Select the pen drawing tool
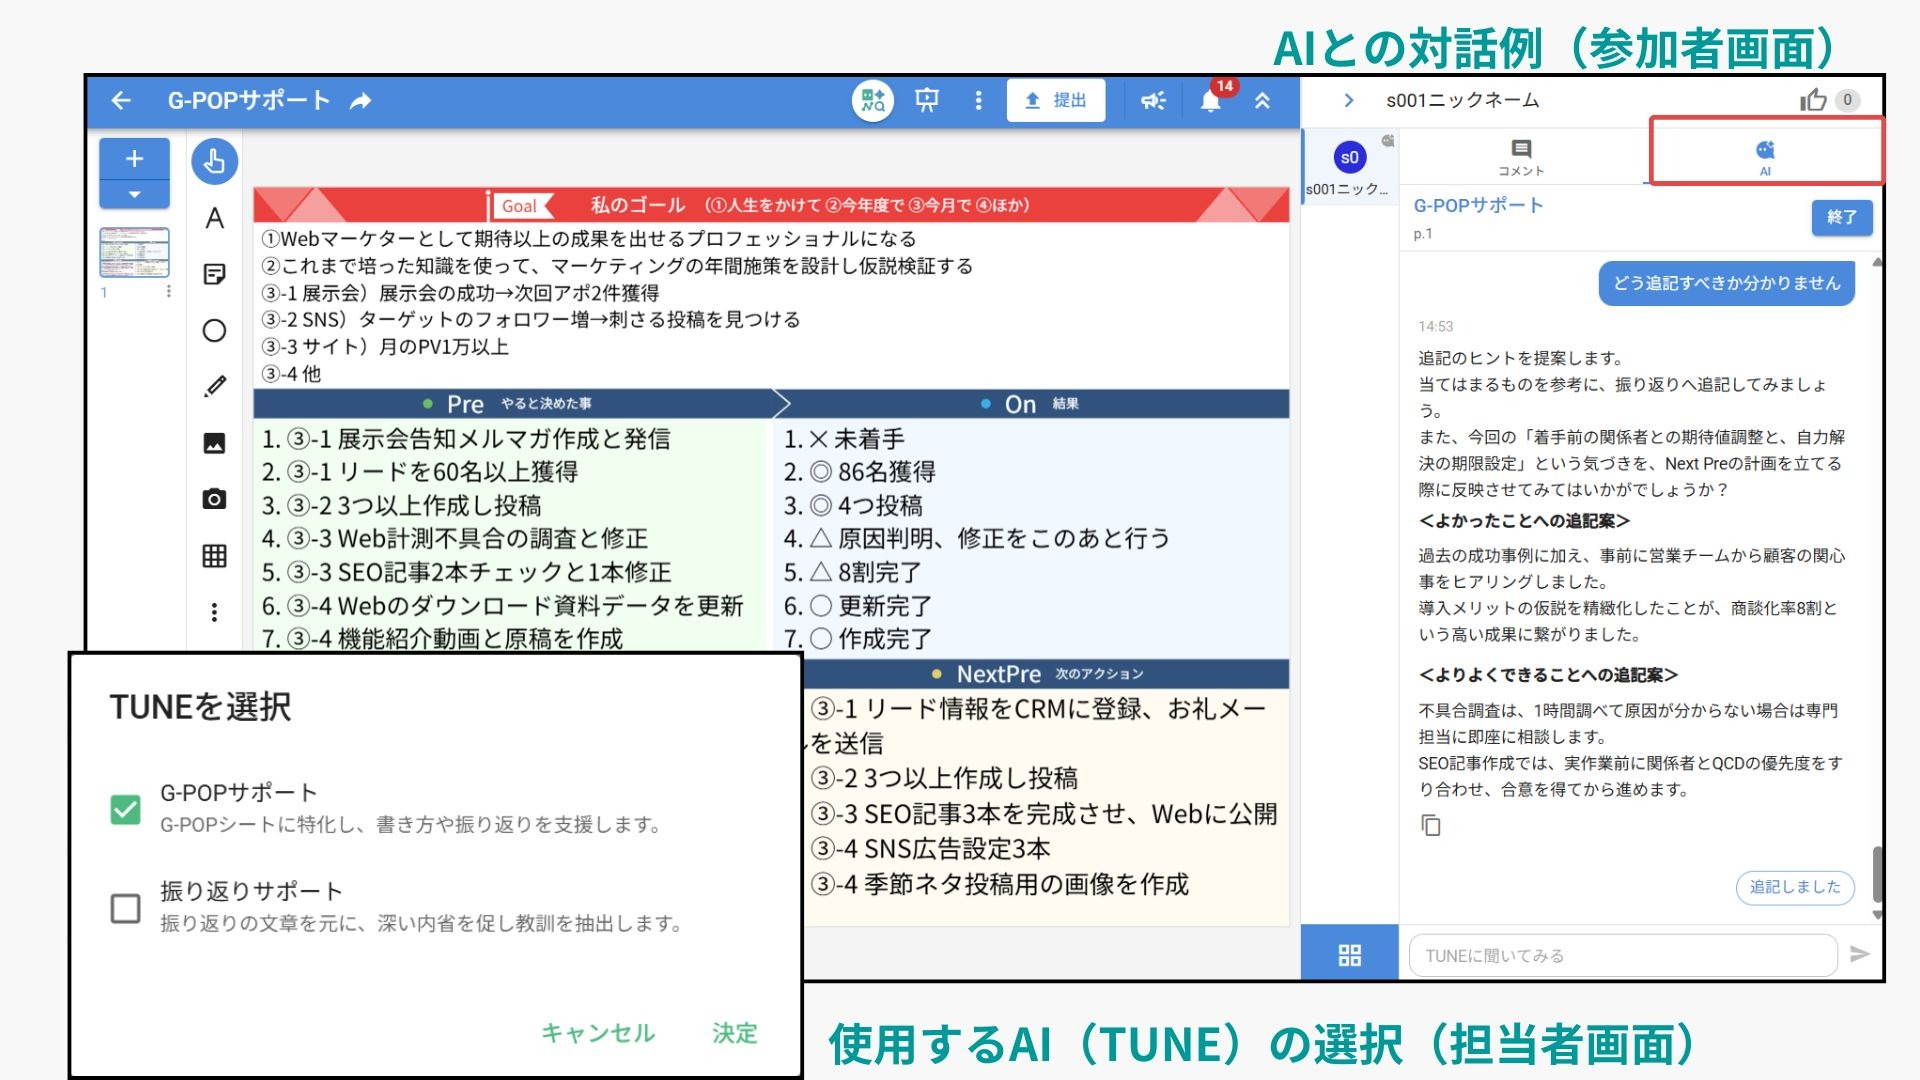 click(214, 386)
